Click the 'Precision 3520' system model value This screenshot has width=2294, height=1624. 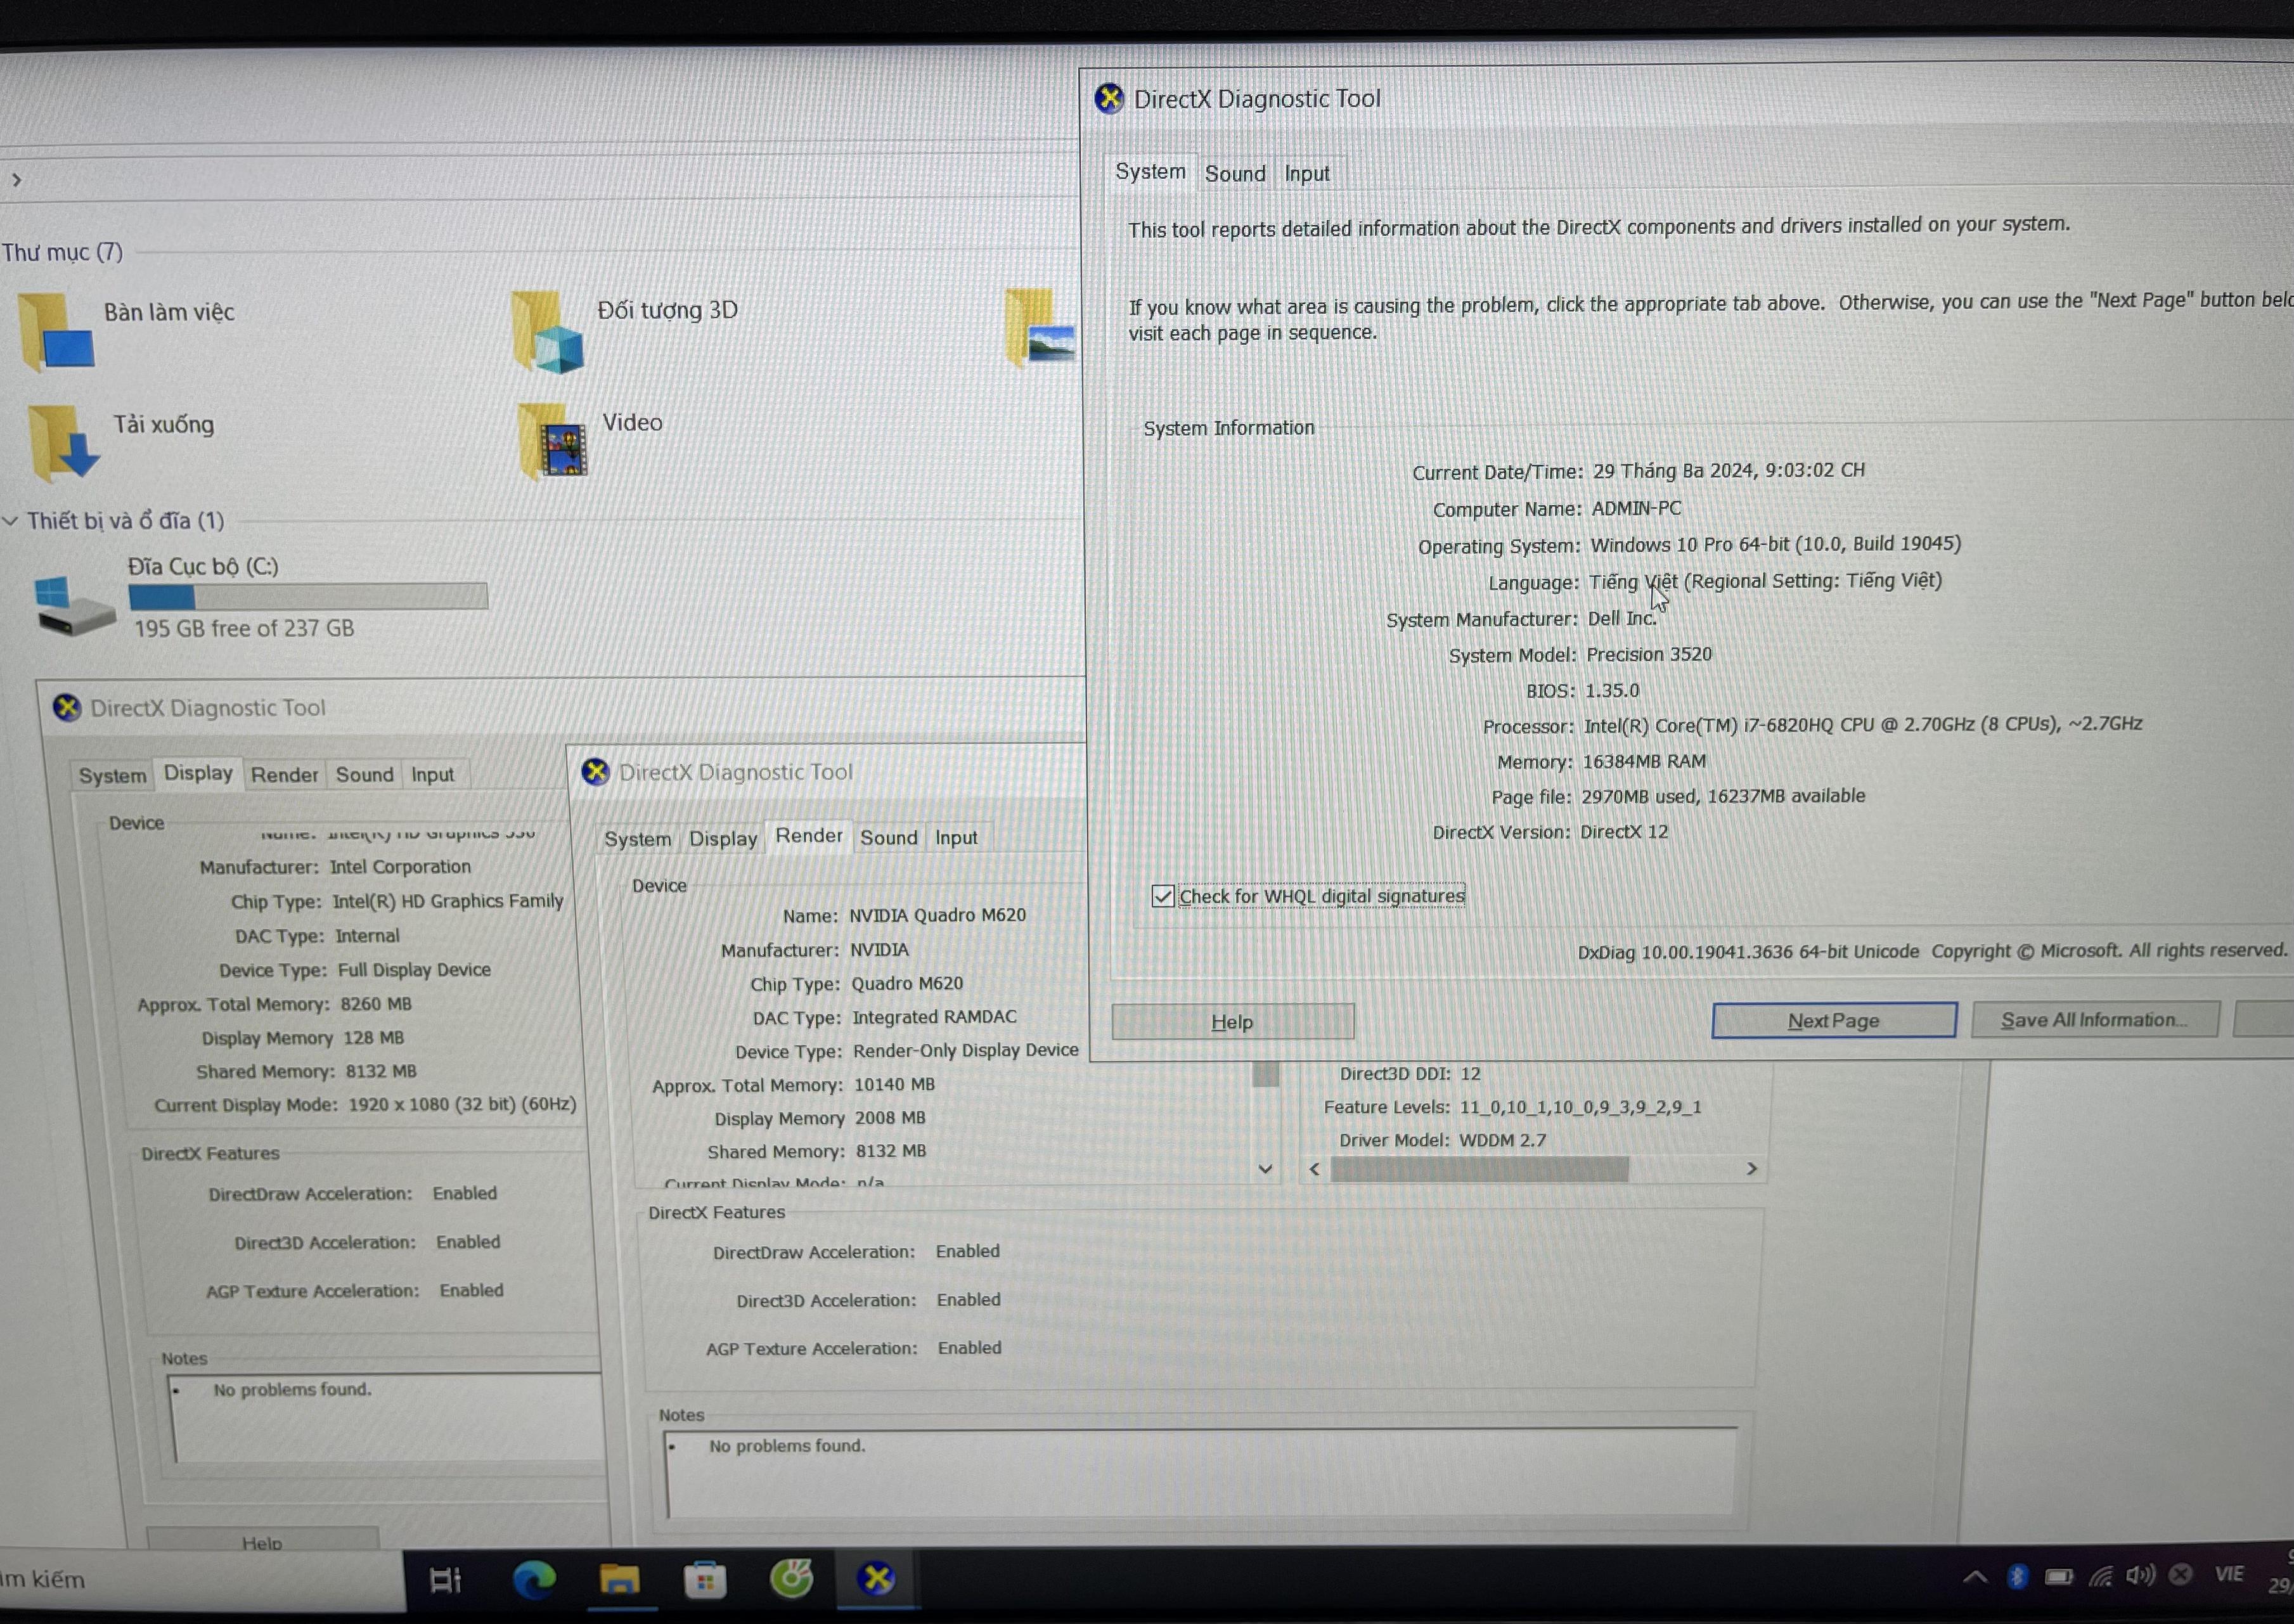pyautogui.click(x=1649, y=654)
